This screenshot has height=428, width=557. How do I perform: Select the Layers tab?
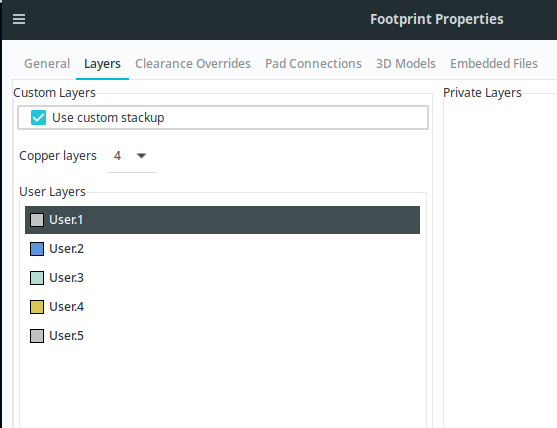coord(102,64)
